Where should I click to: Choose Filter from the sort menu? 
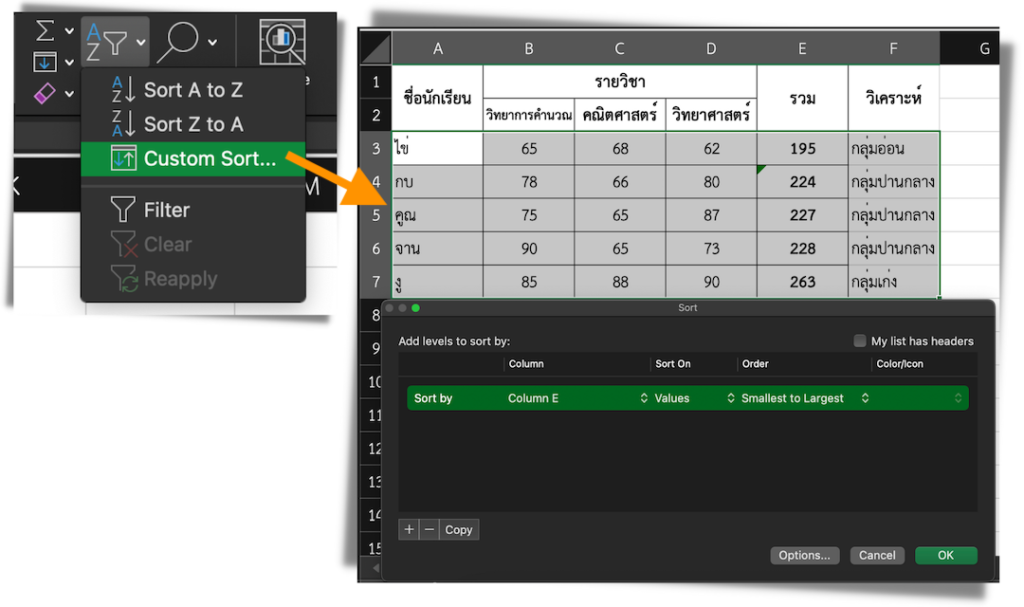[166, 210]
